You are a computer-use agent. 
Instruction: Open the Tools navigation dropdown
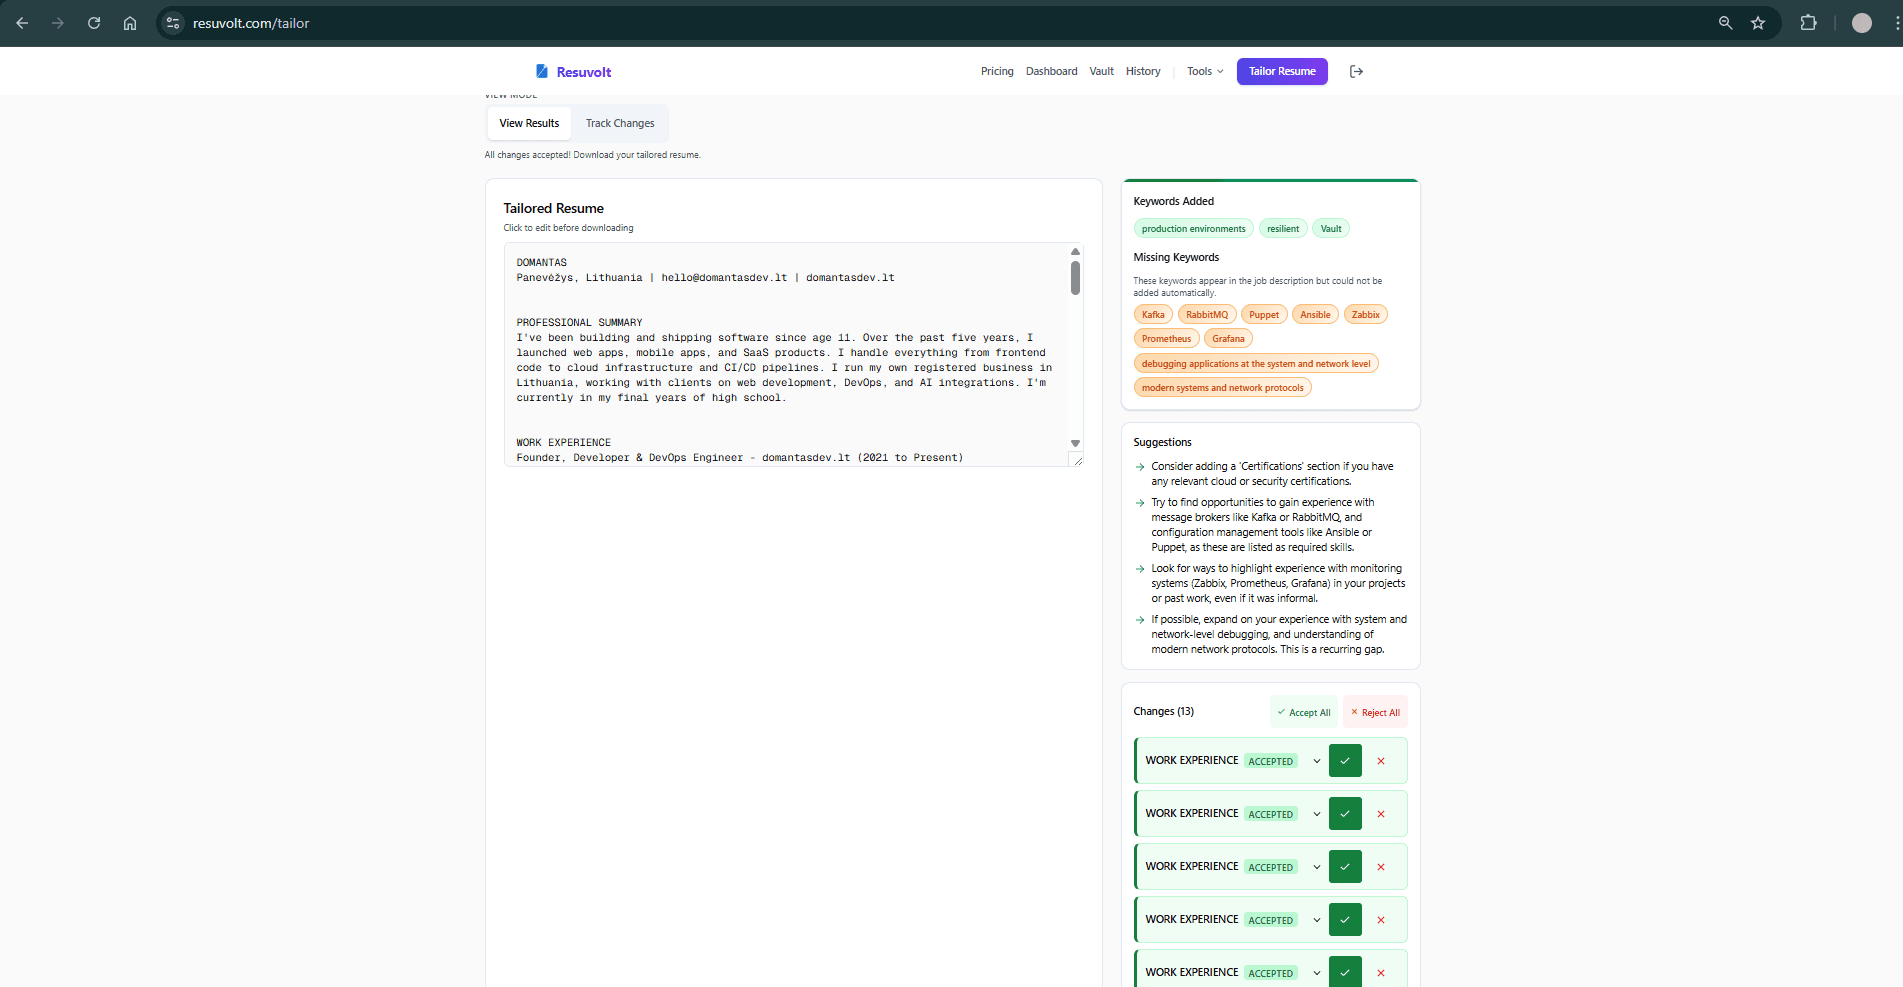[1204, 71]
